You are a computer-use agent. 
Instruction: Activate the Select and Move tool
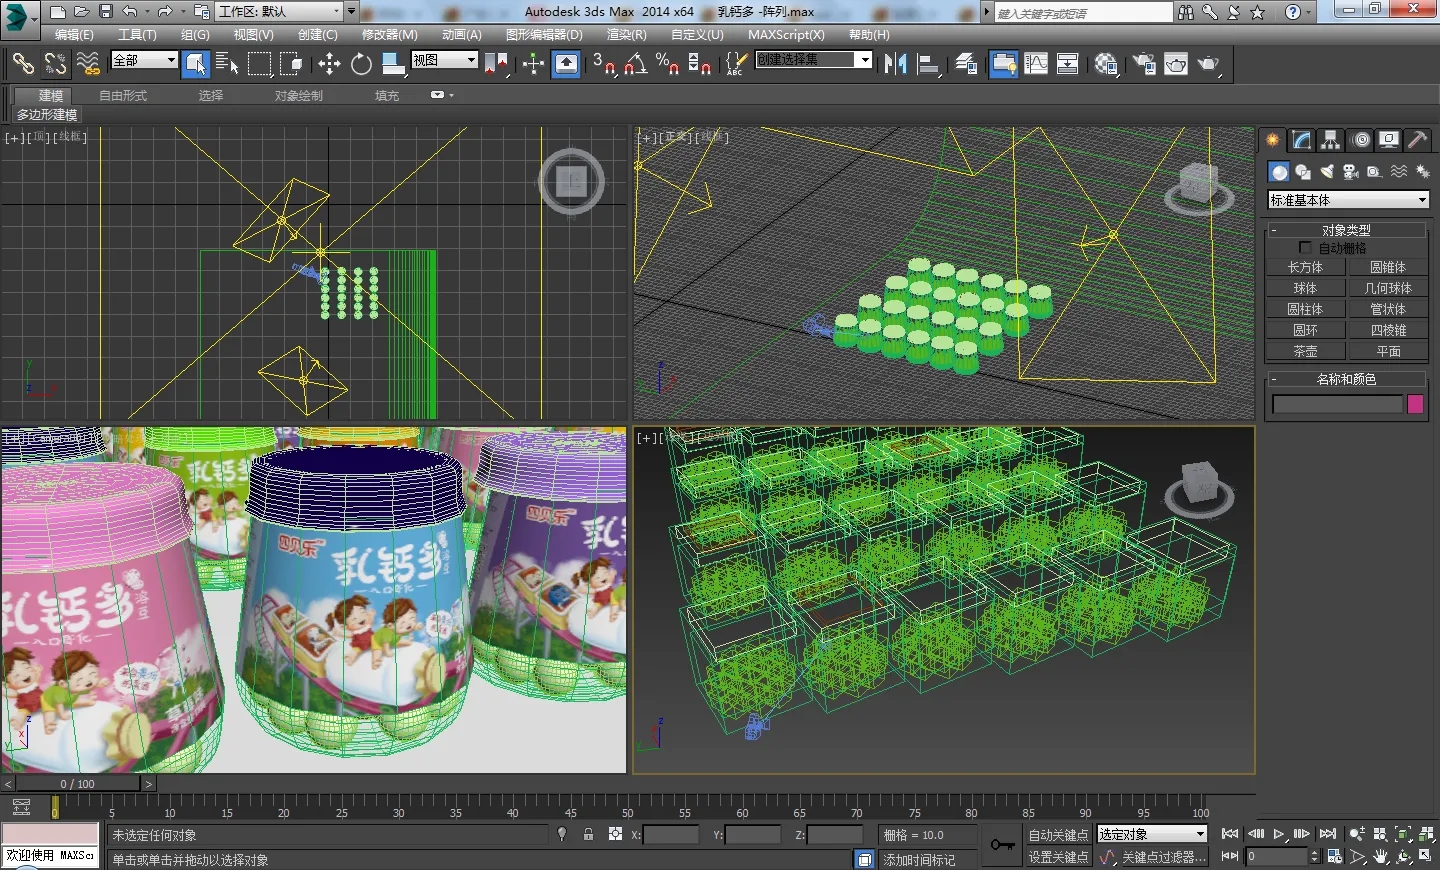pos(329,64)
